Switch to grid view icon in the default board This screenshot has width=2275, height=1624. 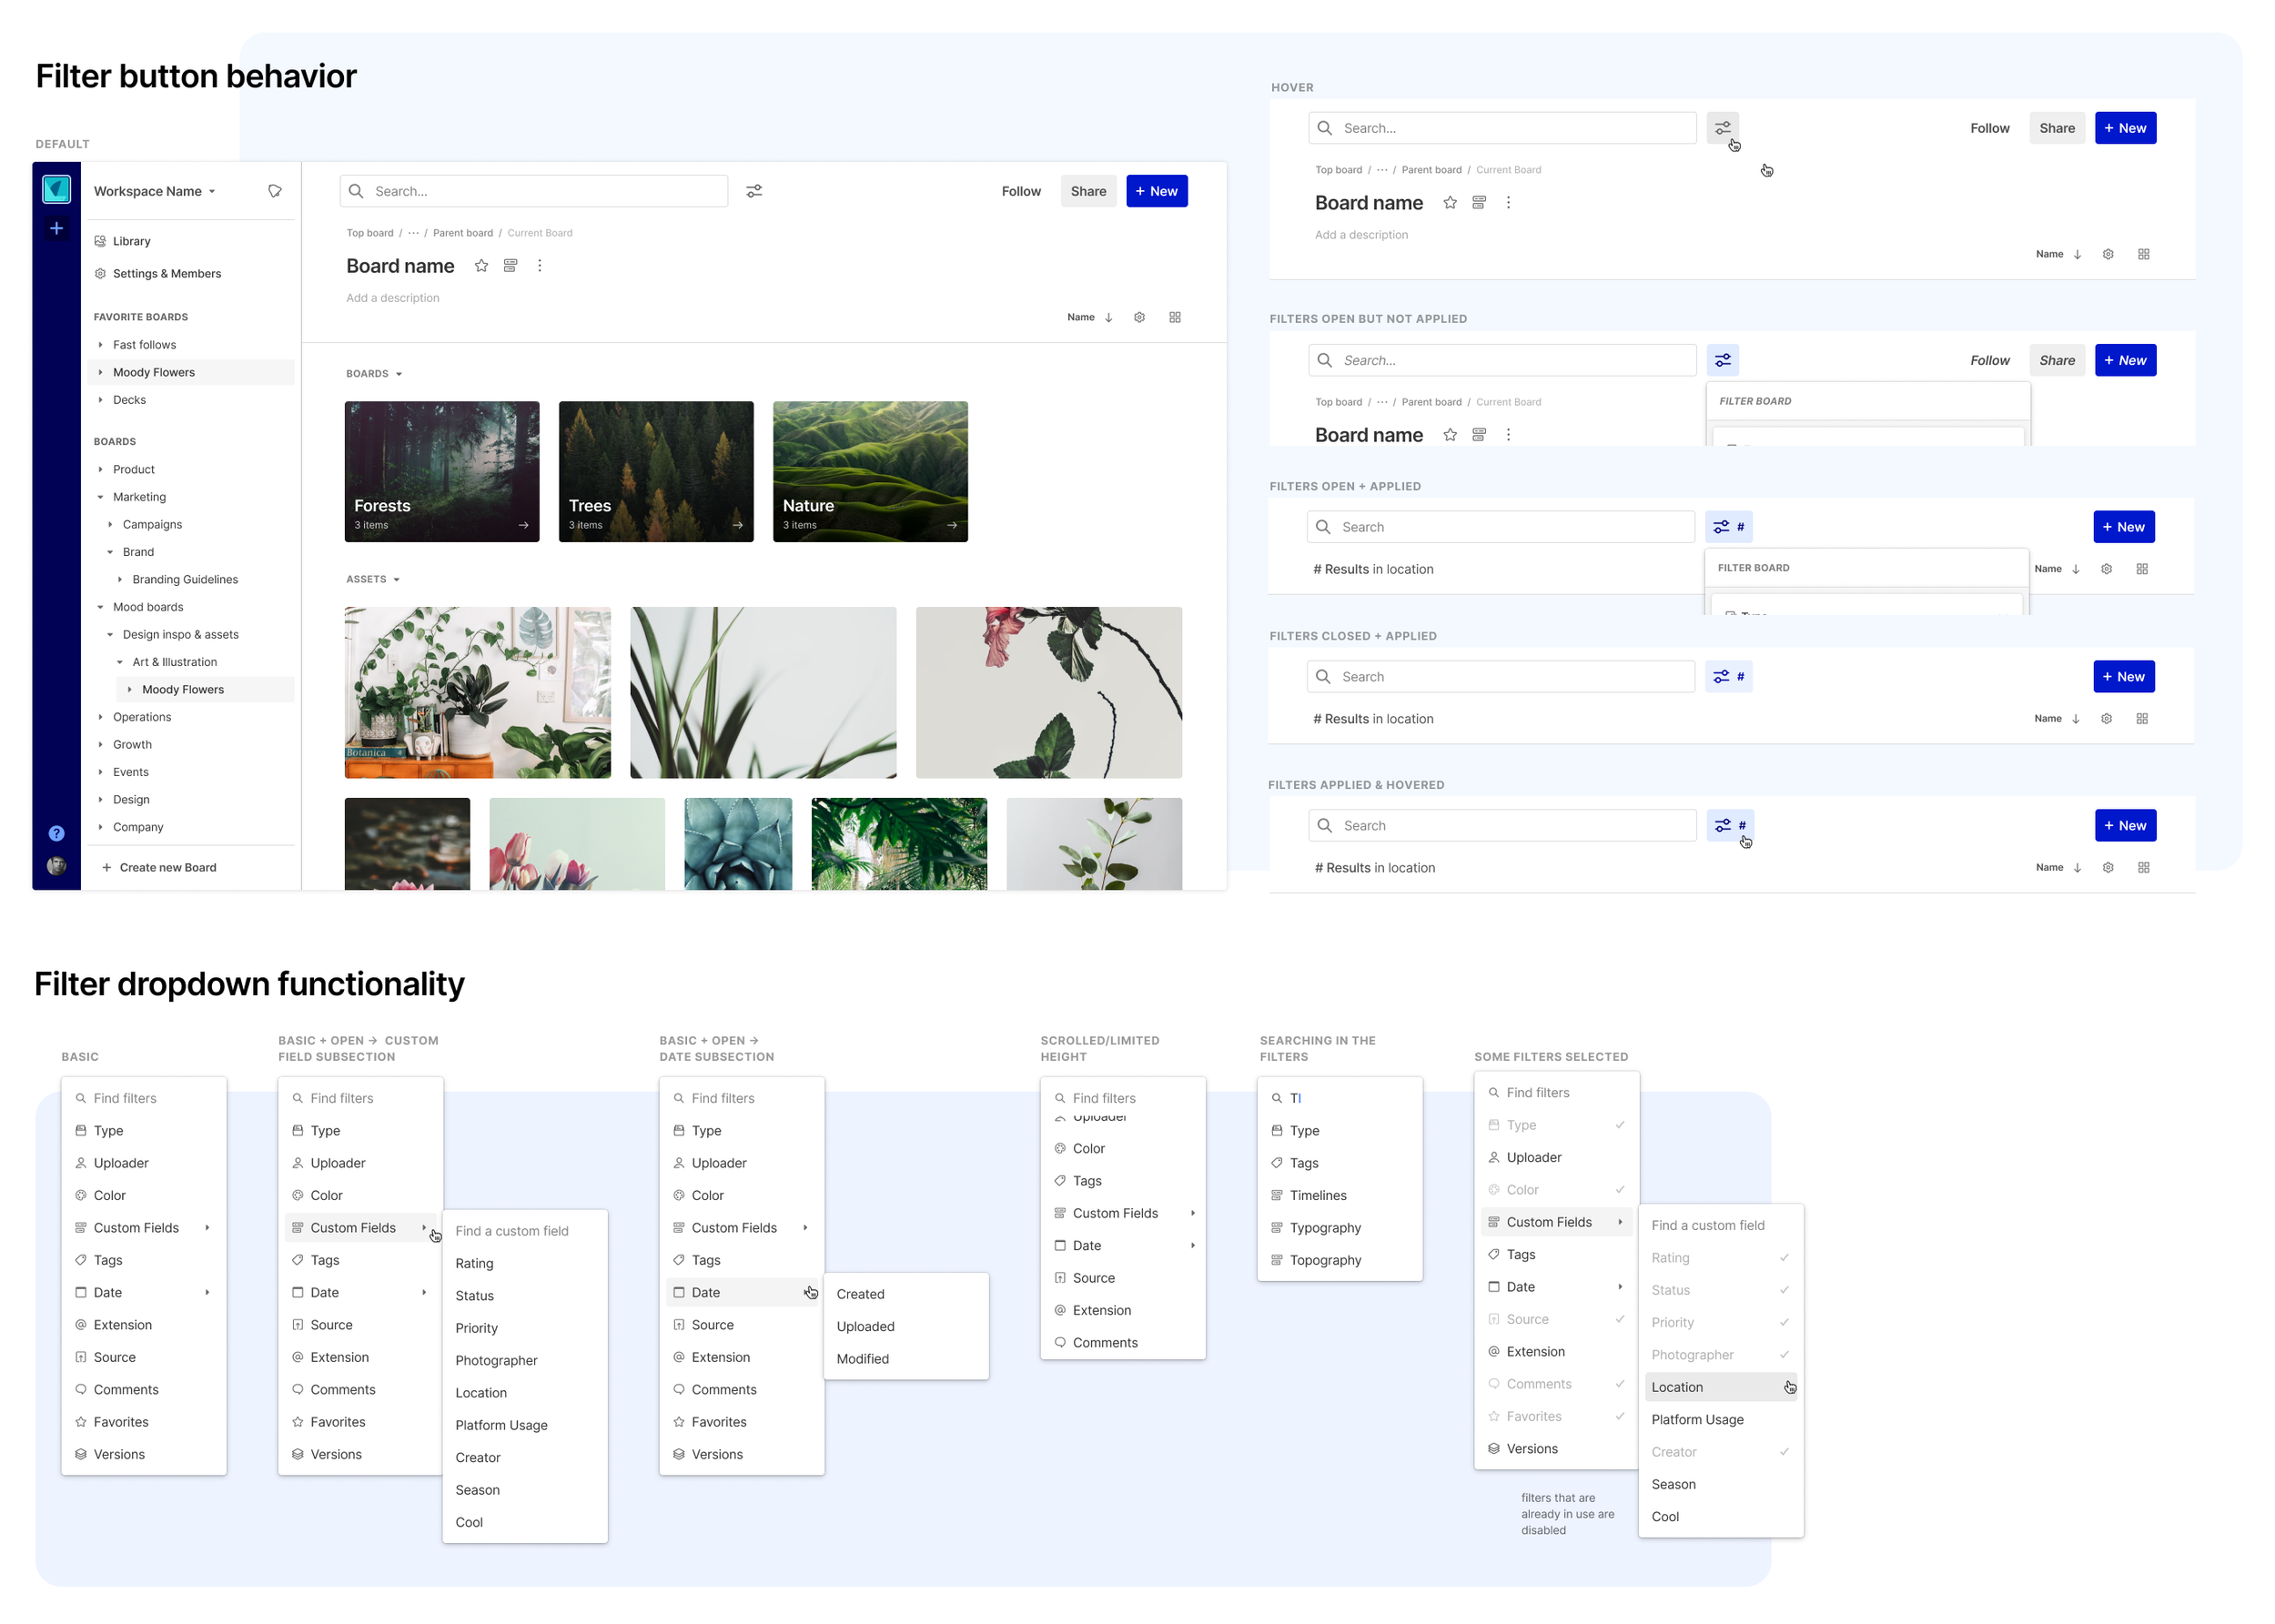pos(1175,317)
